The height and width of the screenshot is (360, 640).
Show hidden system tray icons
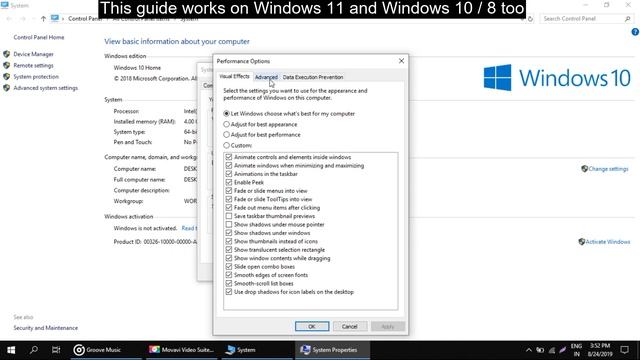(529, 350)
